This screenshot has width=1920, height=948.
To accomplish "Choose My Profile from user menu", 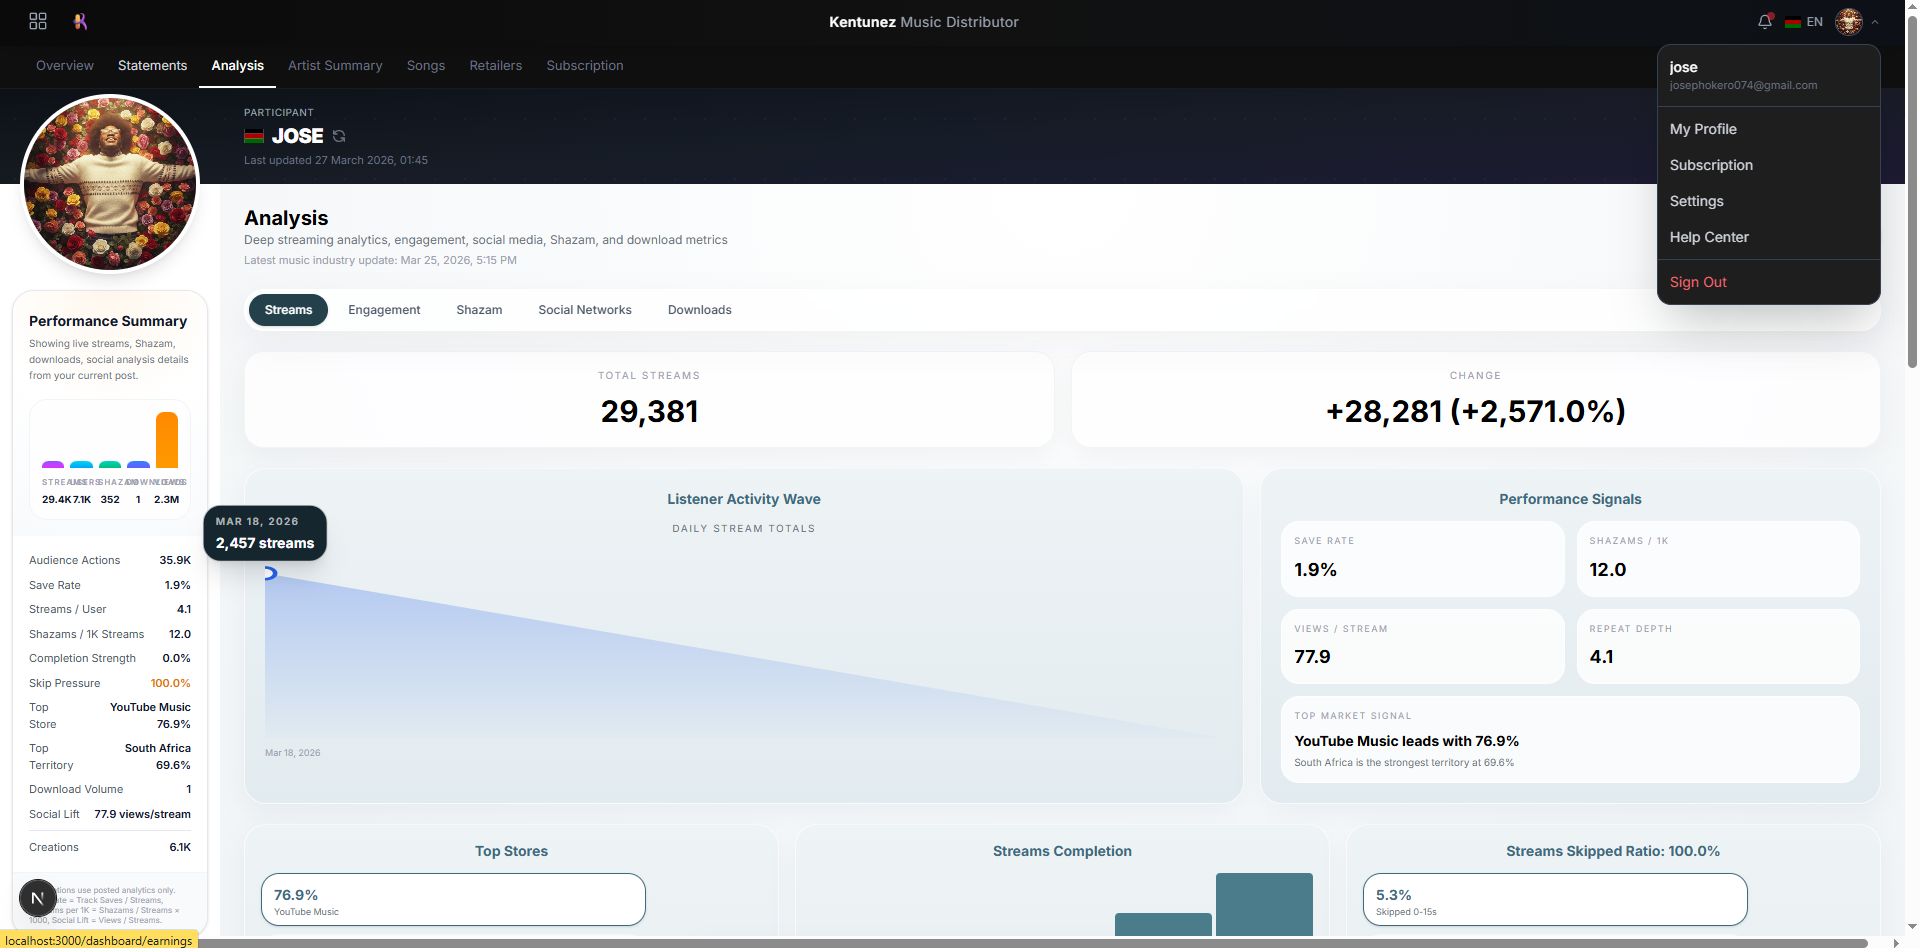I will tap(1703, 129).
